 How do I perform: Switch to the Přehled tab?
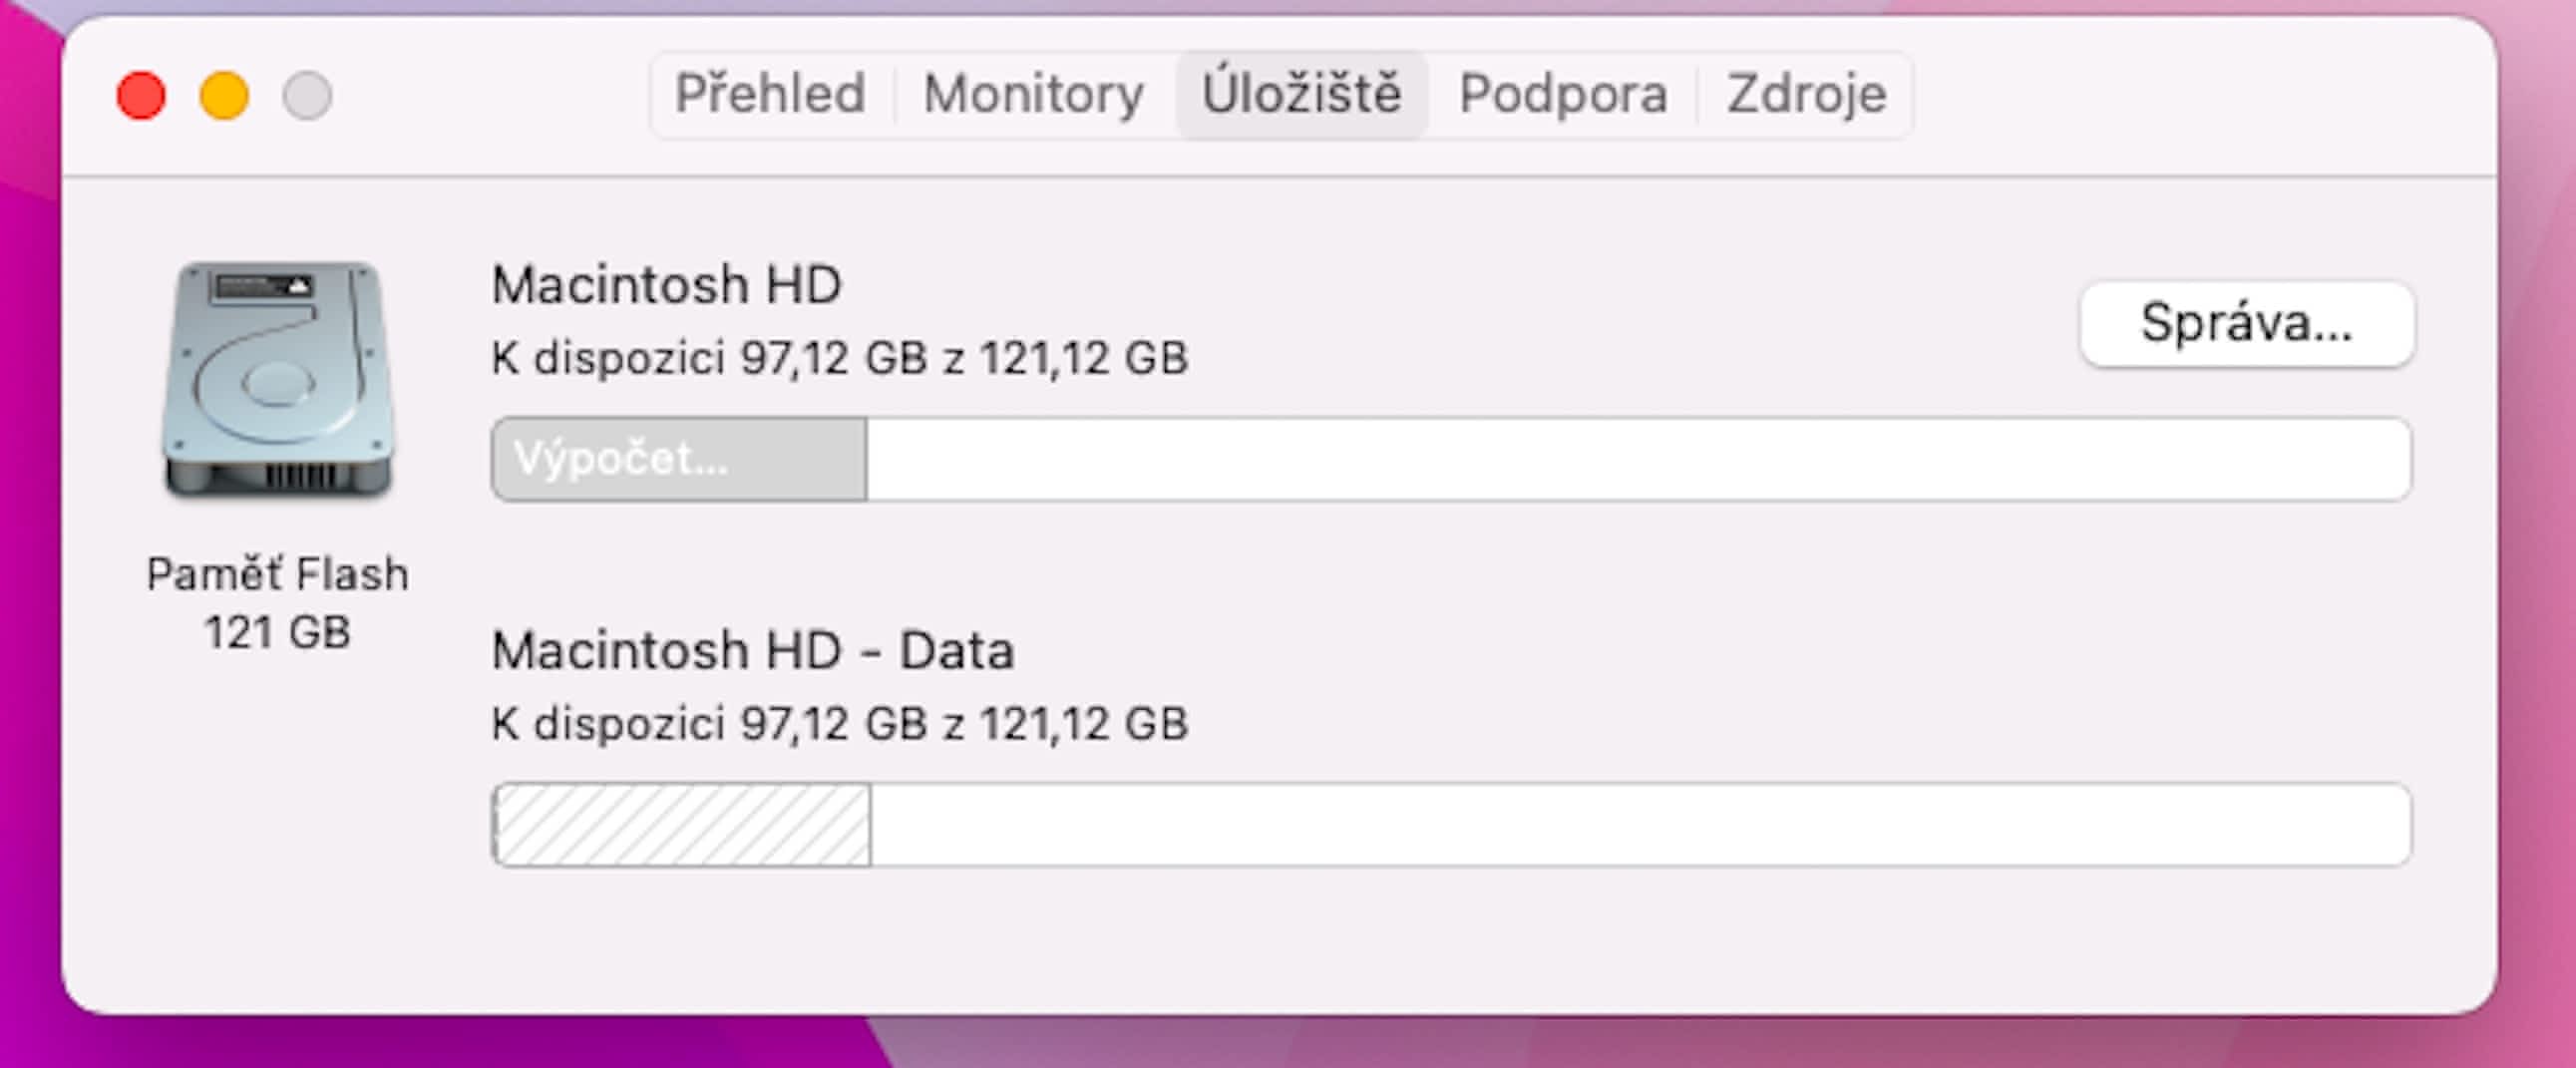point(770,95)
